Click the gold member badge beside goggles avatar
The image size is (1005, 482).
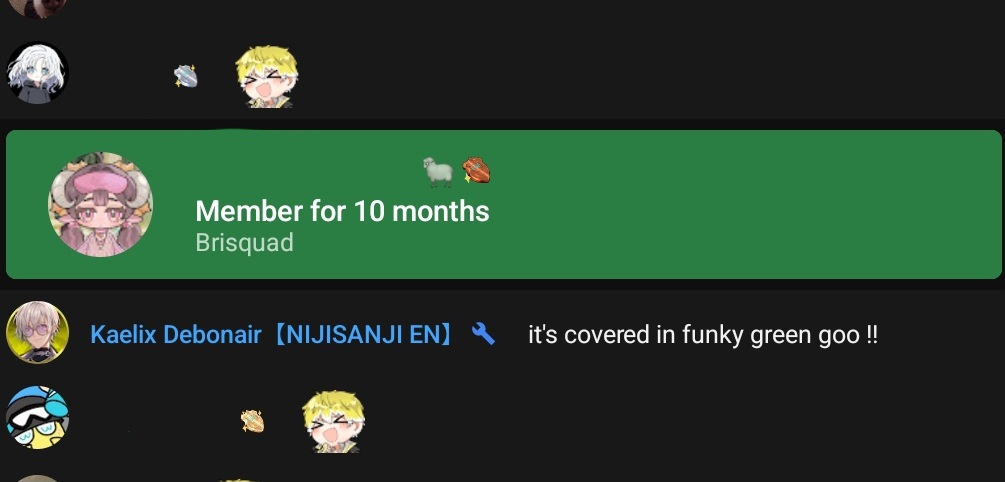click(x=252, y=421)
